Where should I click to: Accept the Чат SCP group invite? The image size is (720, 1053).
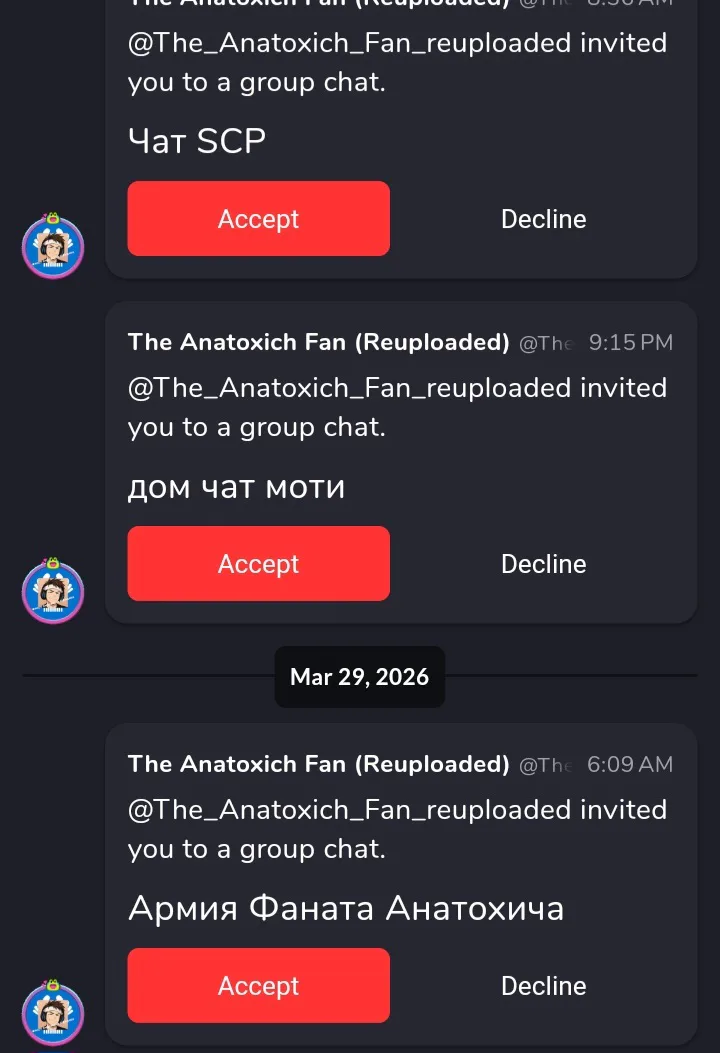(258, 219)
